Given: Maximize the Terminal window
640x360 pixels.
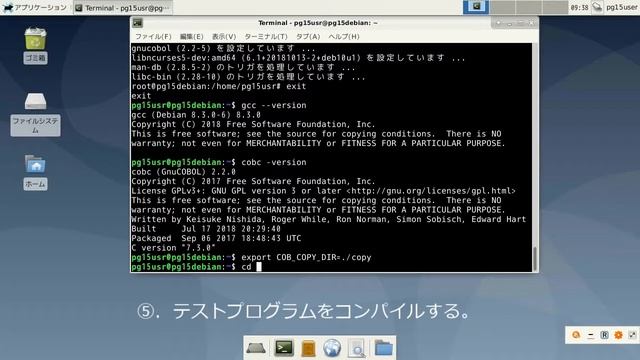Looking at the screenshot, I should pyautogui.click(x=520, y=23).
